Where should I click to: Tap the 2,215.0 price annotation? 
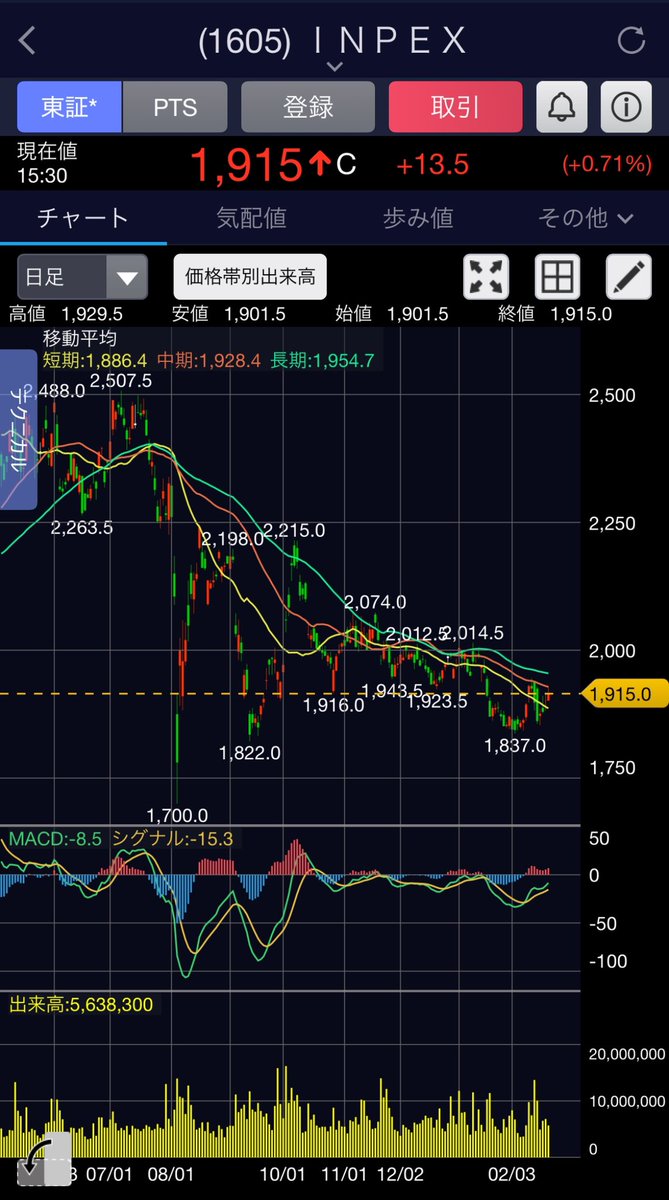294,530
